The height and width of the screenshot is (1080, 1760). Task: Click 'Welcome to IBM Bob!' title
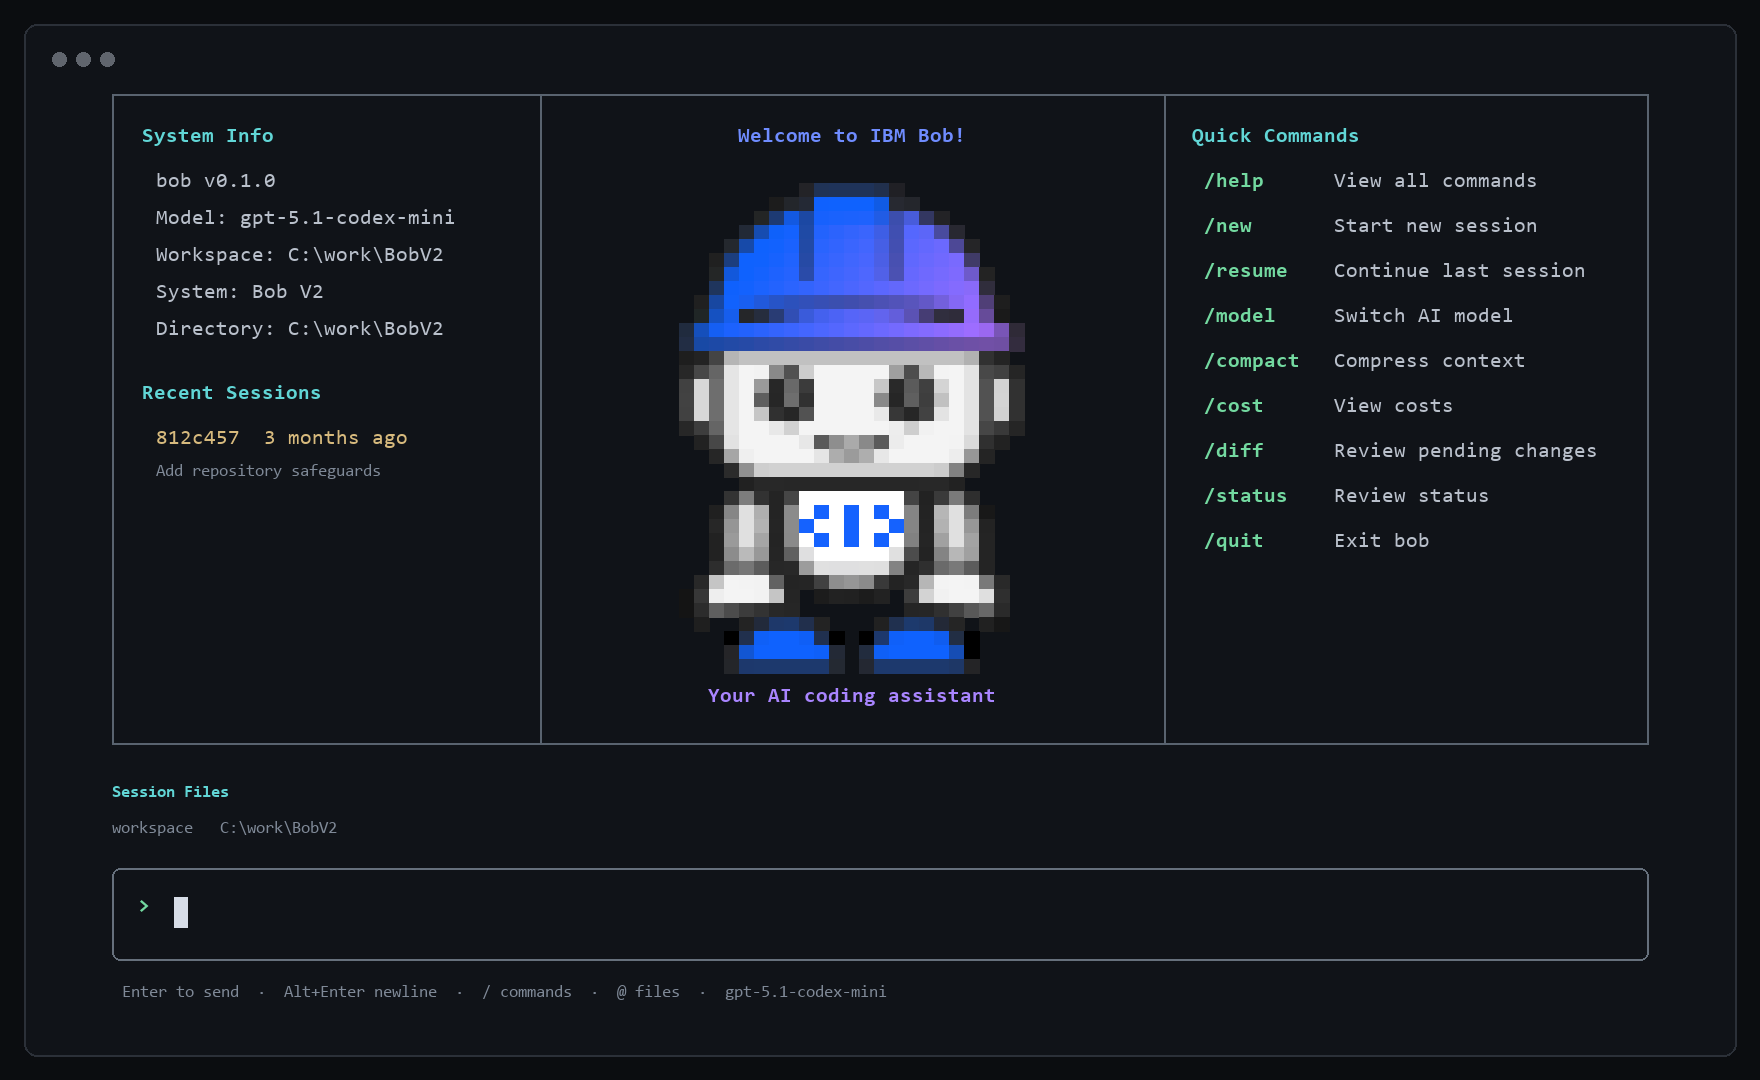(851, 136)
